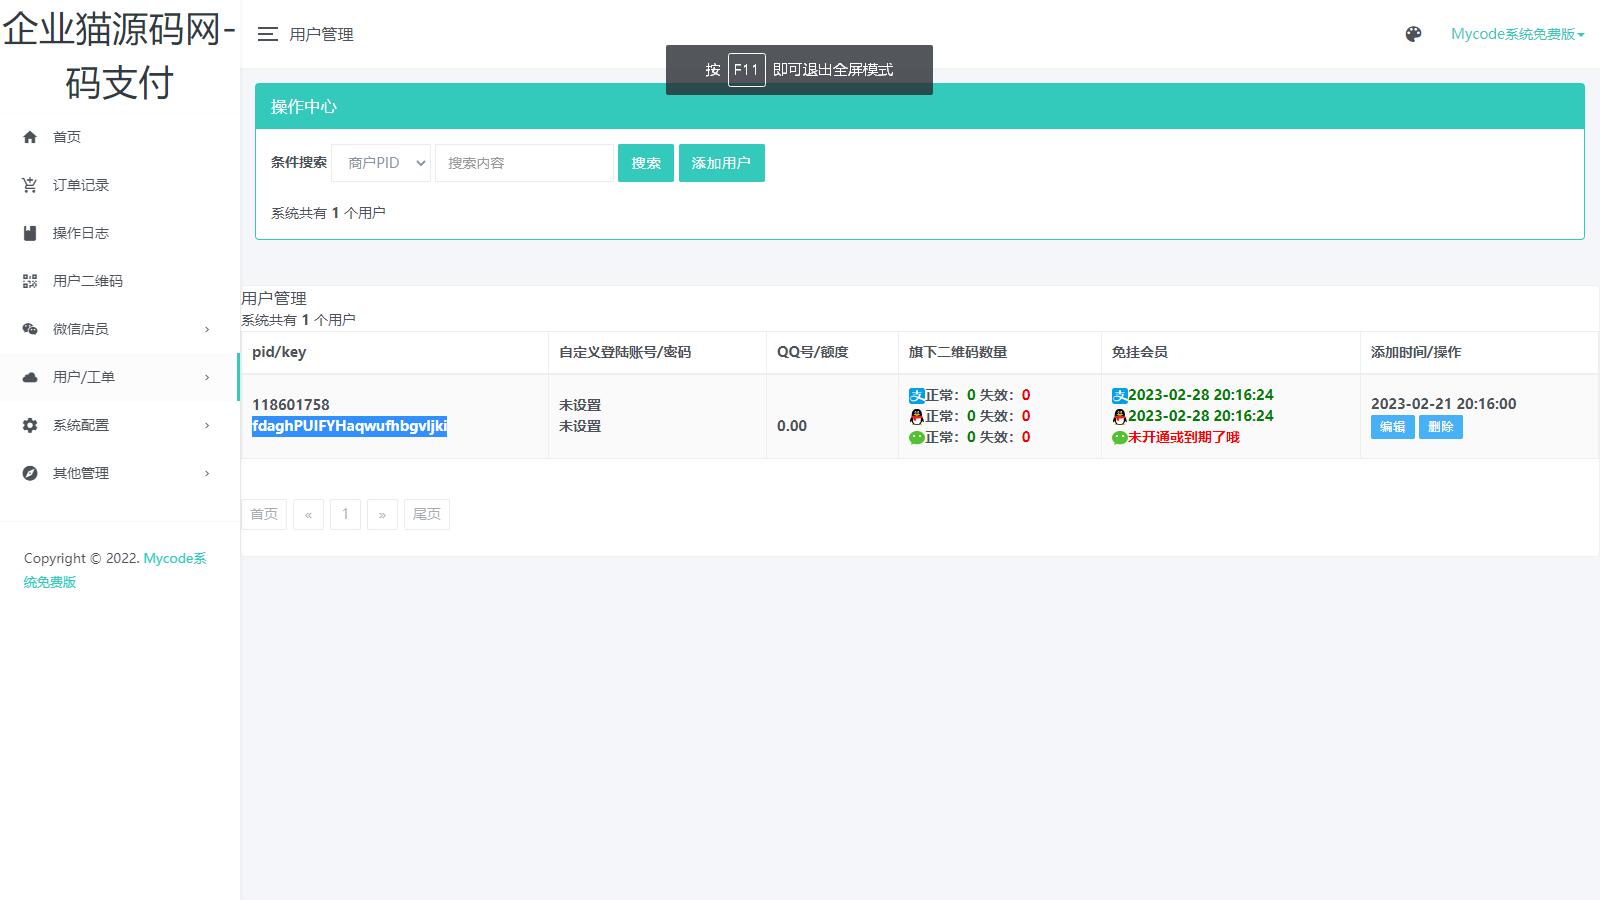Screen dimensions: 1600x900
Task: Click the compass icon for 其他管理
Action: pyautogui.click(x=30, y=473)
